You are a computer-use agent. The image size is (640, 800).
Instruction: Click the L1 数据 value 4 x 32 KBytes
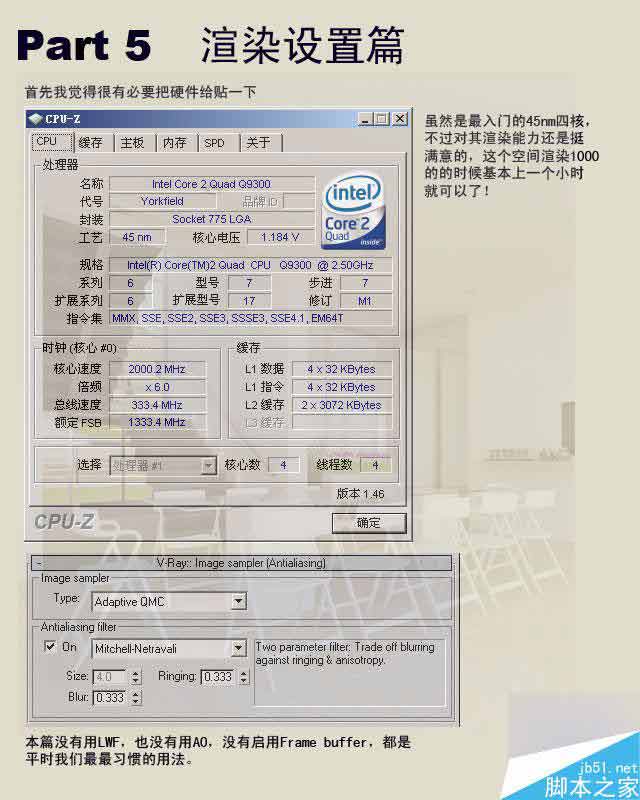342,369
